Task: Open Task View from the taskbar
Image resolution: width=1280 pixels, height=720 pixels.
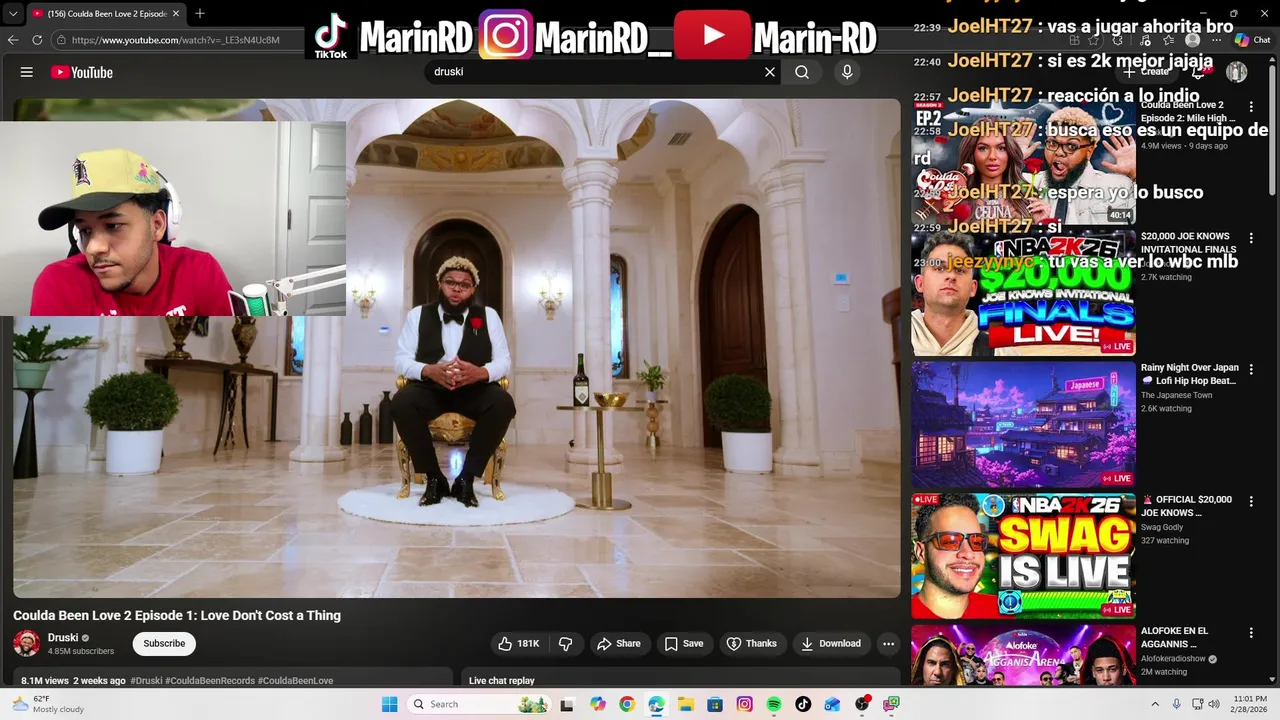Action: (567, 704)
